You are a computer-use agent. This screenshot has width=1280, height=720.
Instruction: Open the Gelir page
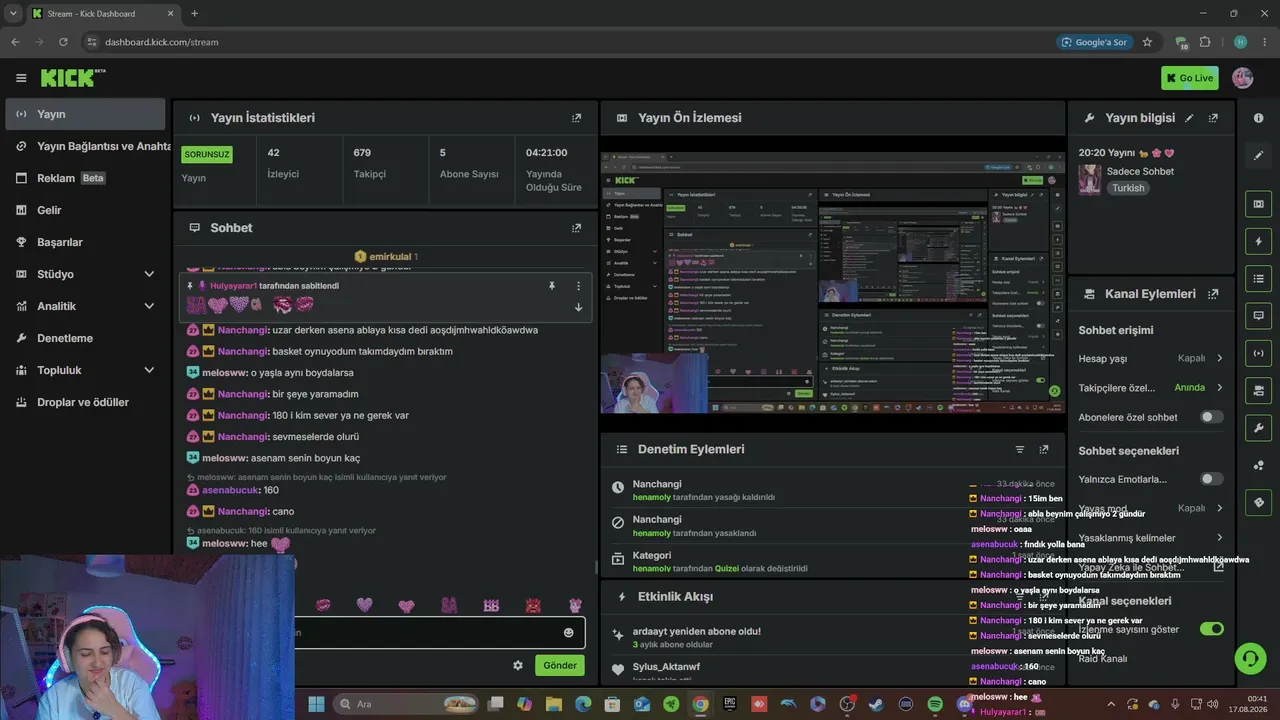click(86, 210)
